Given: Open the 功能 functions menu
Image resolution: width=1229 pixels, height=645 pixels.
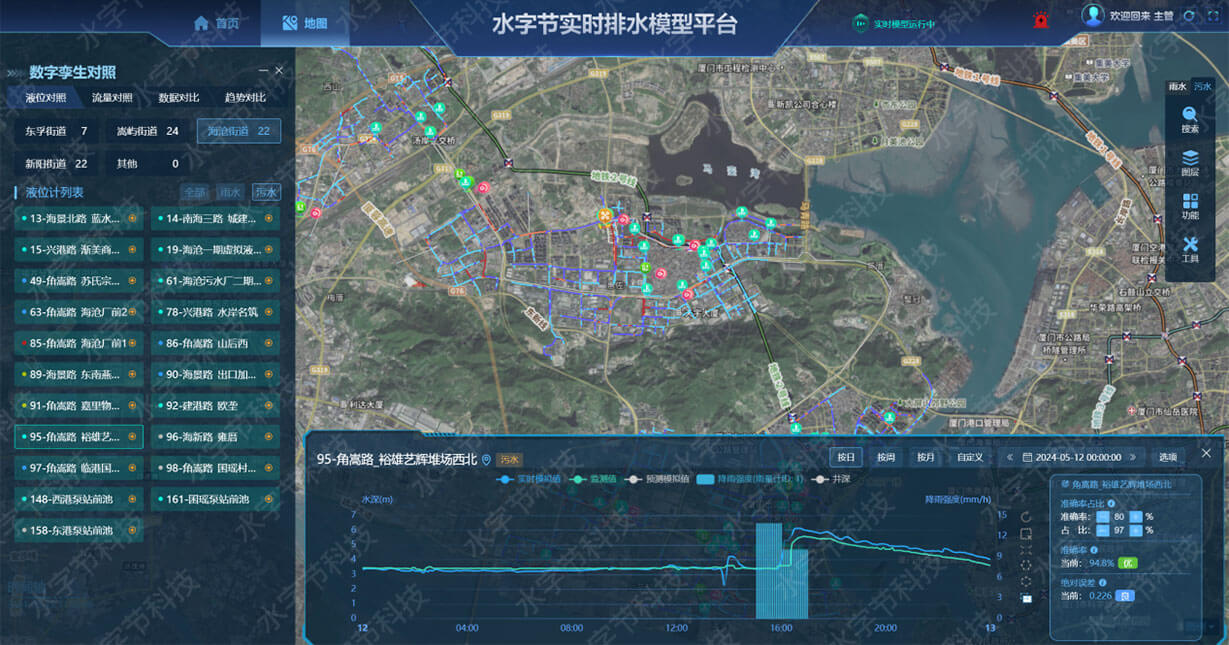Looking at the screenshot, I should [x=1190, y=206].
